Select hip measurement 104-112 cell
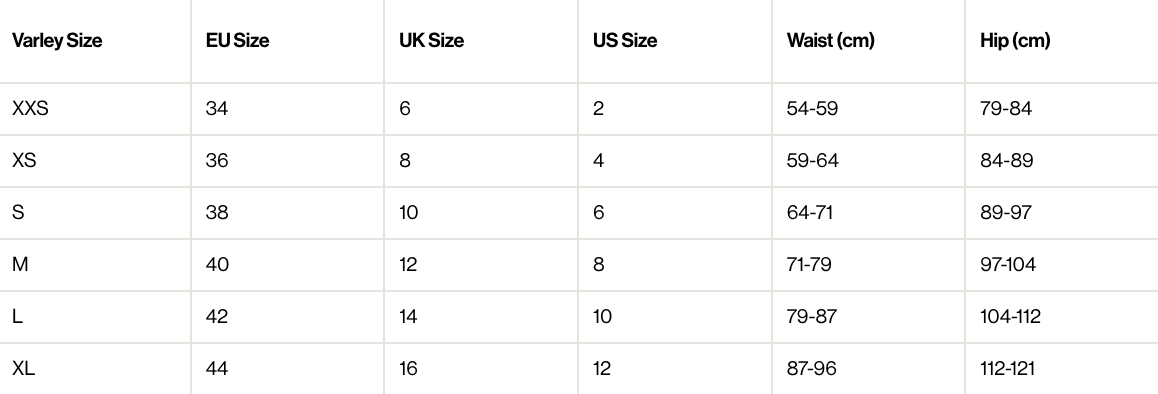Viewport: 1158px width, 394px height. coord(1010,316)
